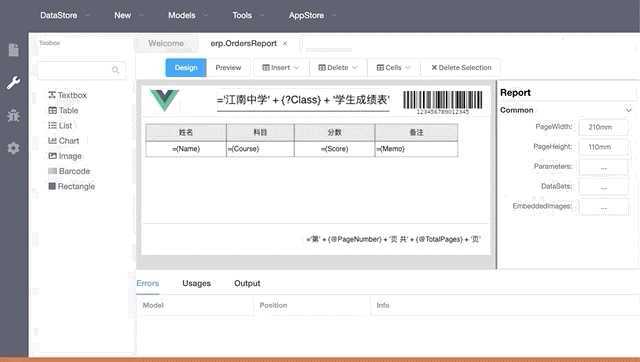Select the wrench tools sidebar icon
640x362 pixels.
(x=13, y=83)
